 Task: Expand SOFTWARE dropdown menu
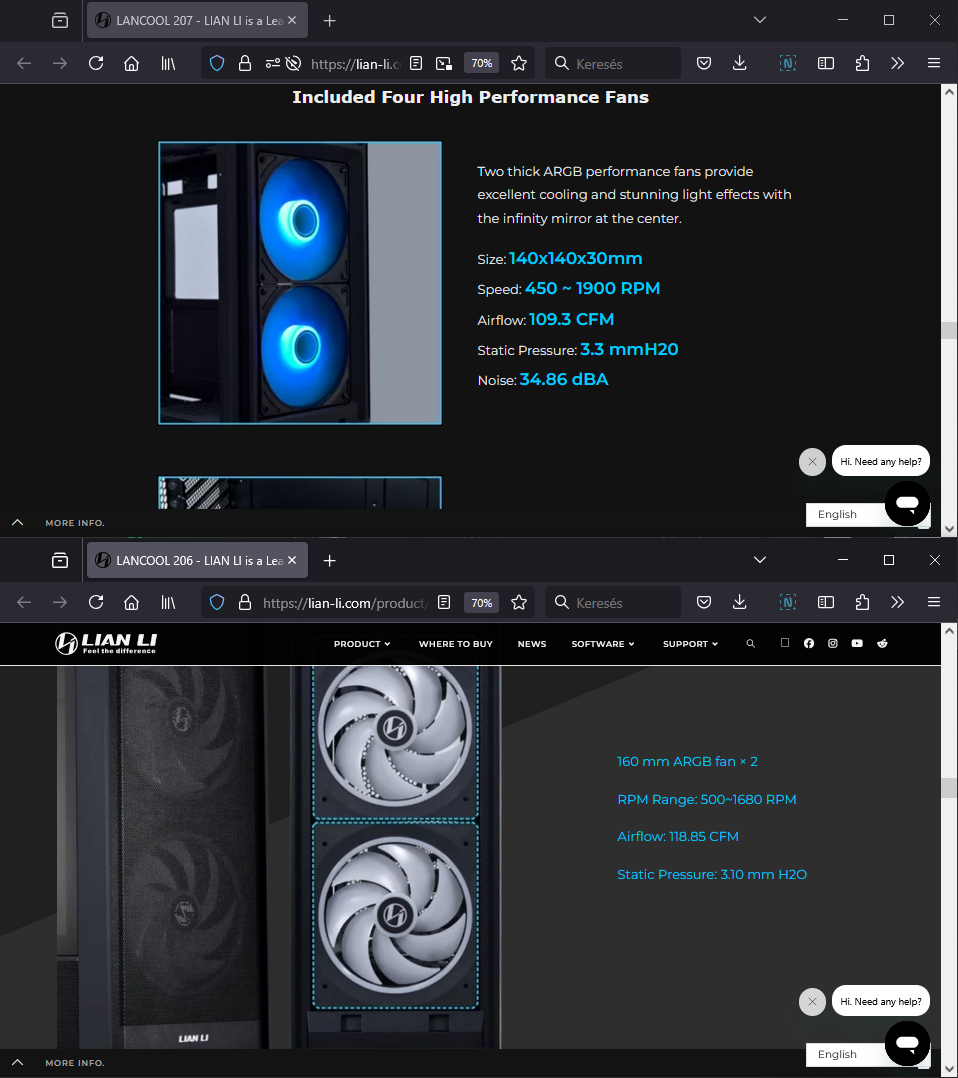click(x=602, y=644)
